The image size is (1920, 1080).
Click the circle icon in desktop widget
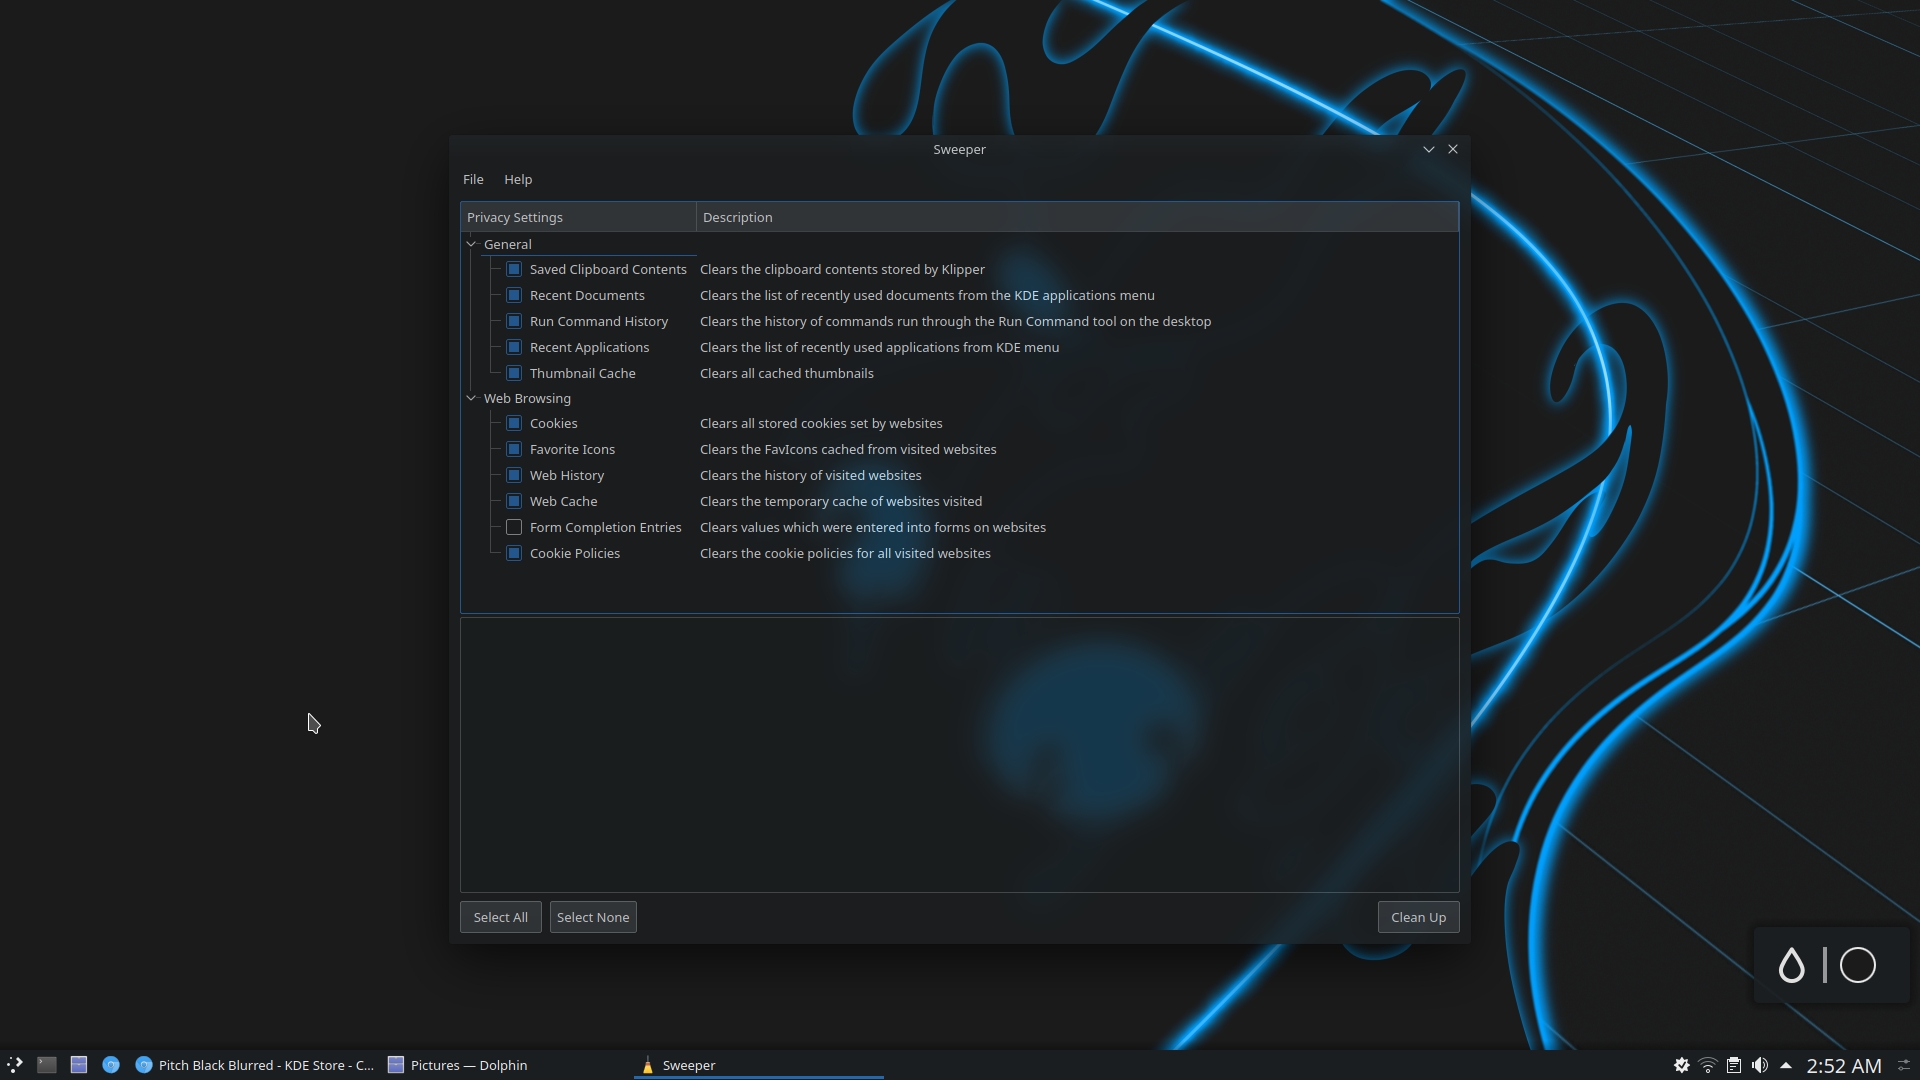tap(1858, 965)
